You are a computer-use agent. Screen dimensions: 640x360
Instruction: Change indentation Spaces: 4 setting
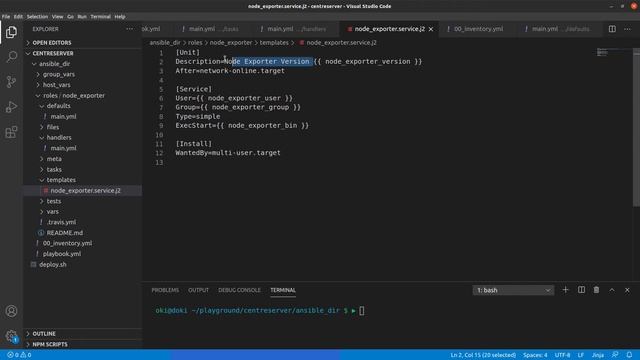point(535,355)
